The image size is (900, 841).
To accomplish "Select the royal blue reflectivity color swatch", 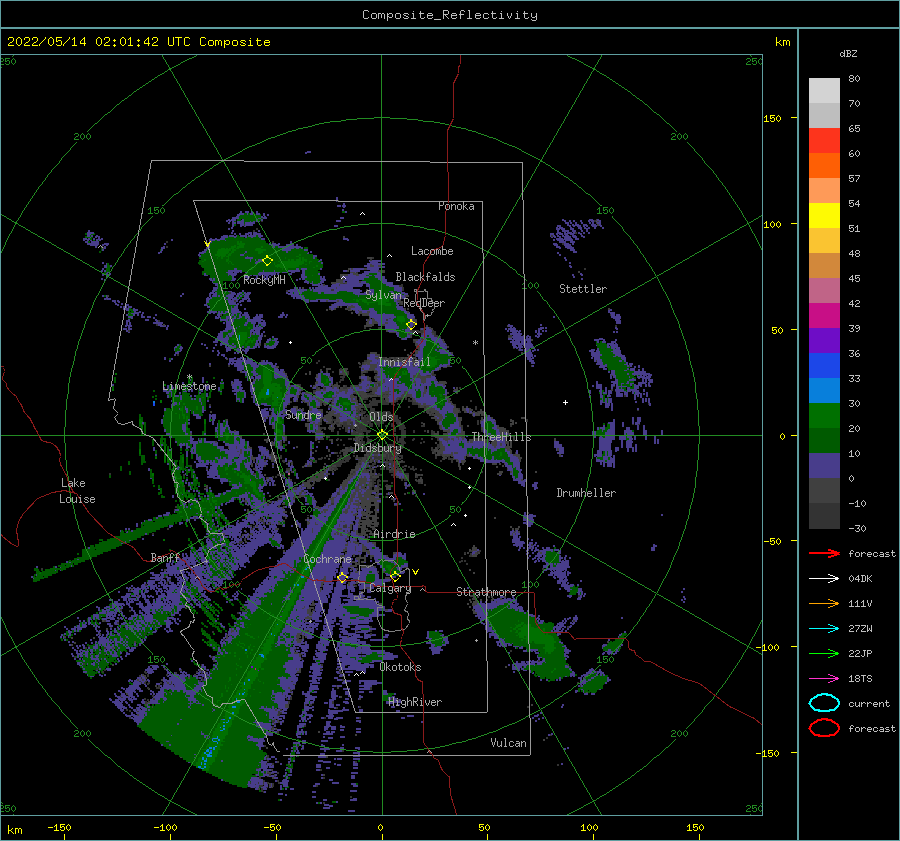I will (x=824, y=365).
